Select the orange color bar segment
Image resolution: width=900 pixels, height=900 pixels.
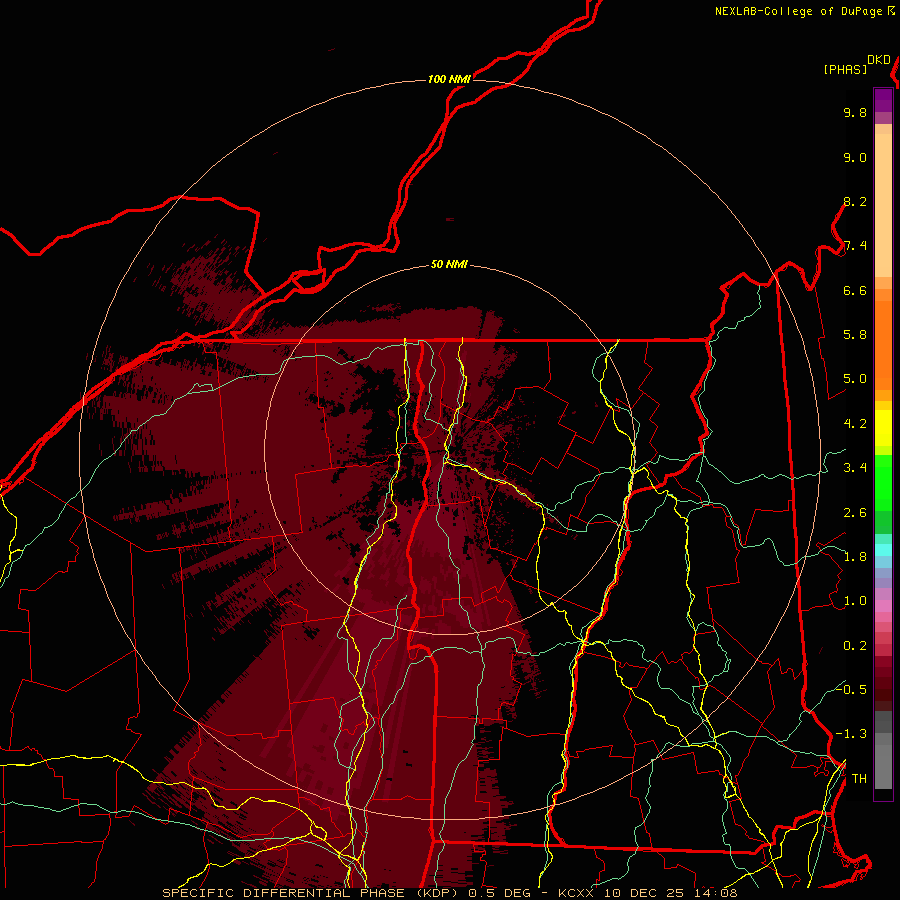click(883, 346)
